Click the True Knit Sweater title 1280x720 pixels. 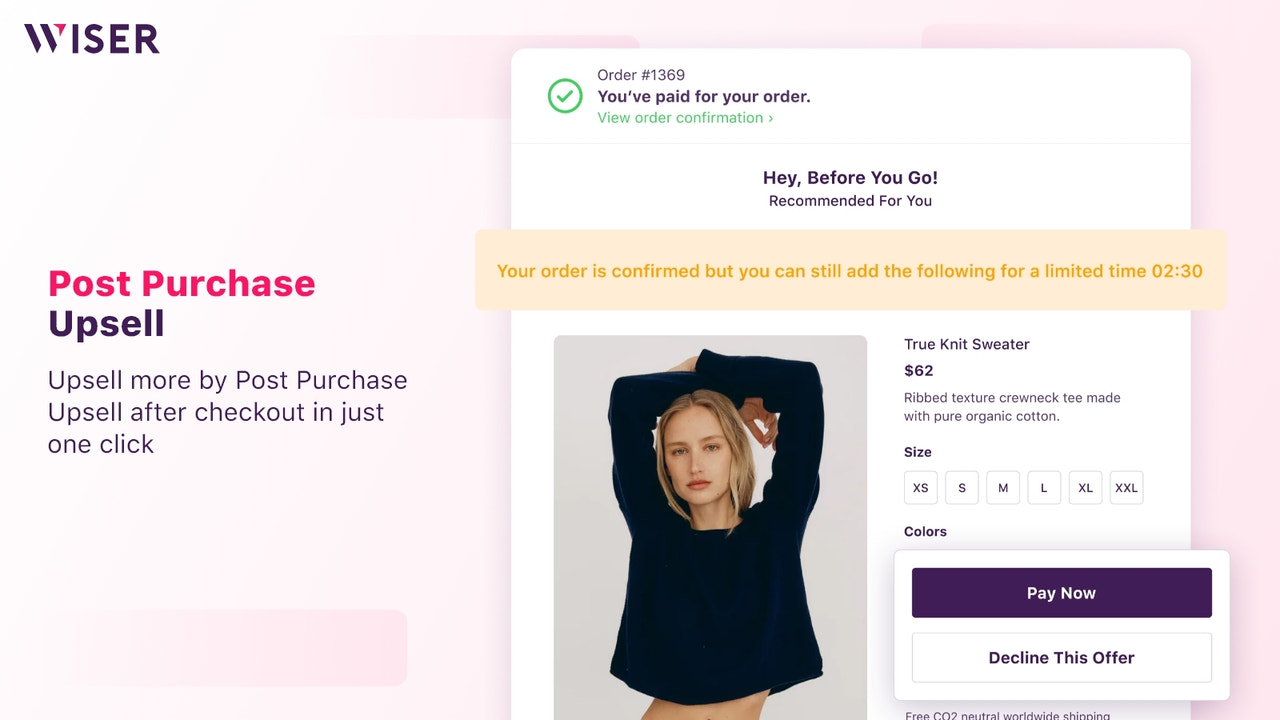pos(966,344)
